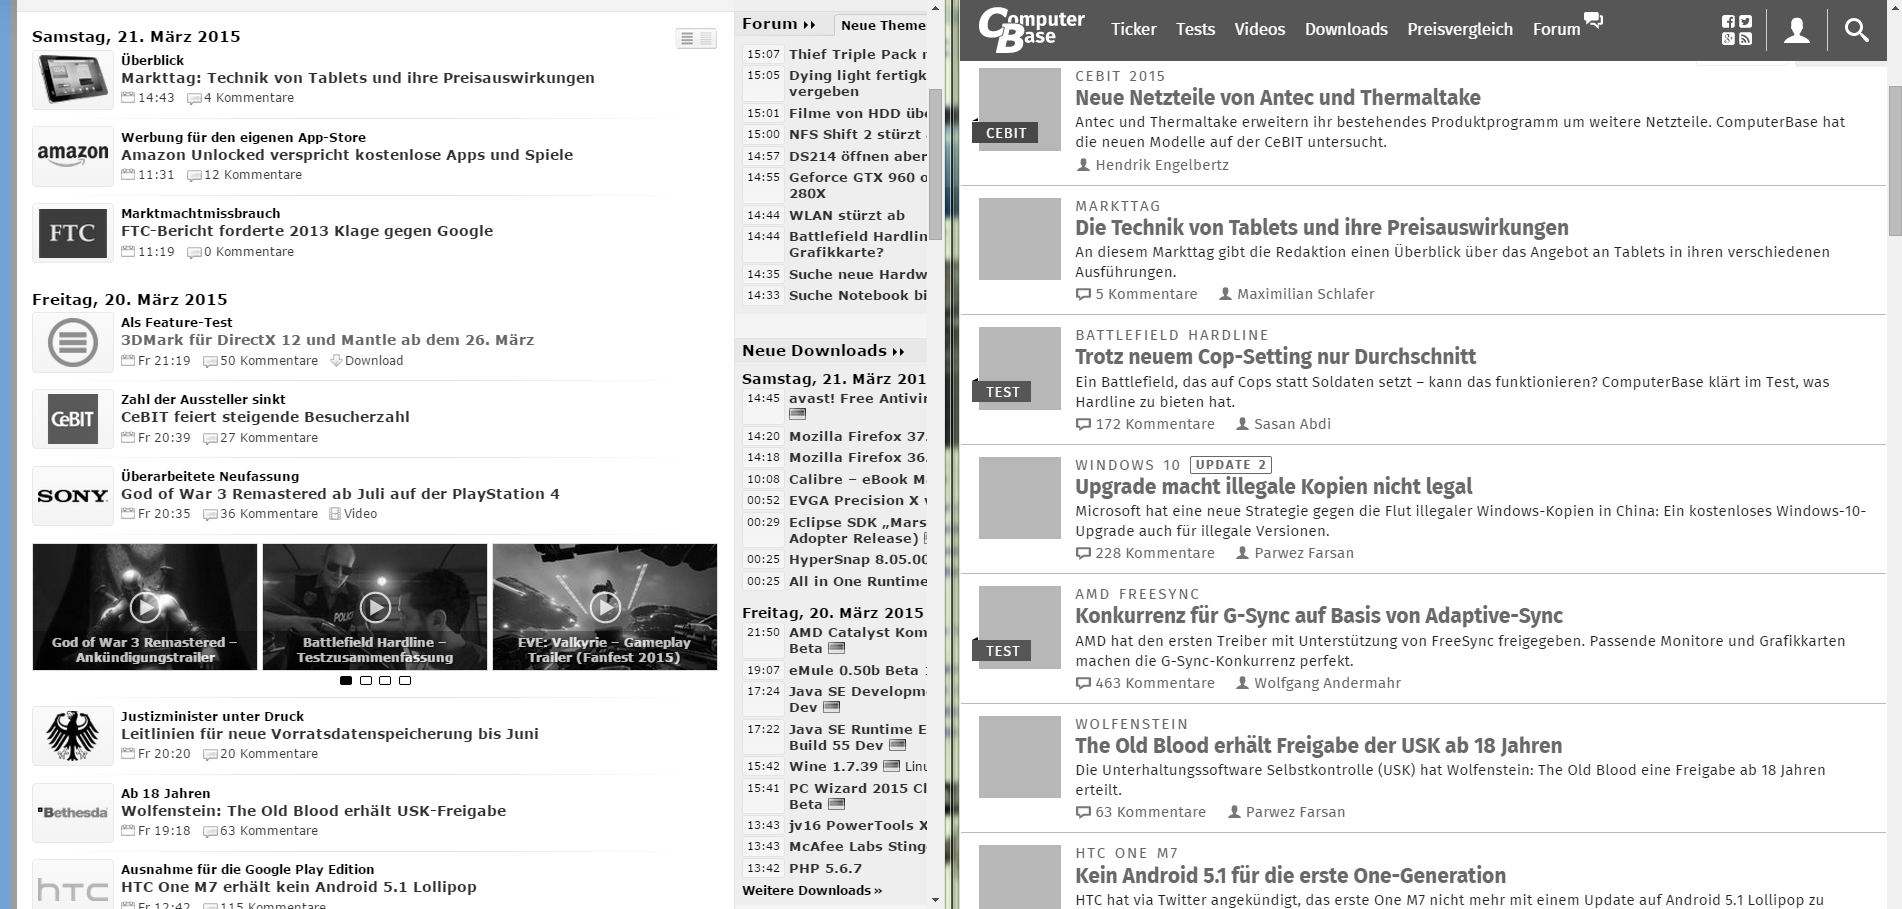Viewport: 1902px width, 909px height.
Task: Open author Wolfgang Andermahr
Action: click(x=1319, y=683)
